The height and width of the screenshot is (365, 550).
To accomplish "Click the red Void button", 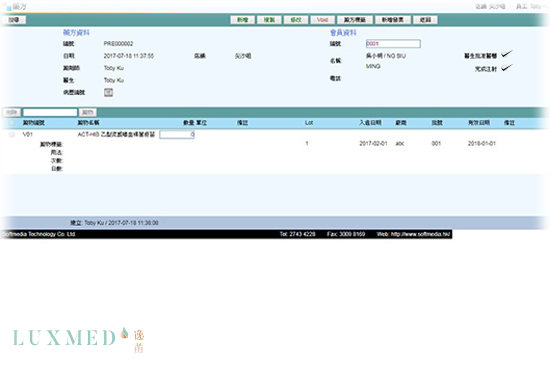I will click(x=322, y=20).
